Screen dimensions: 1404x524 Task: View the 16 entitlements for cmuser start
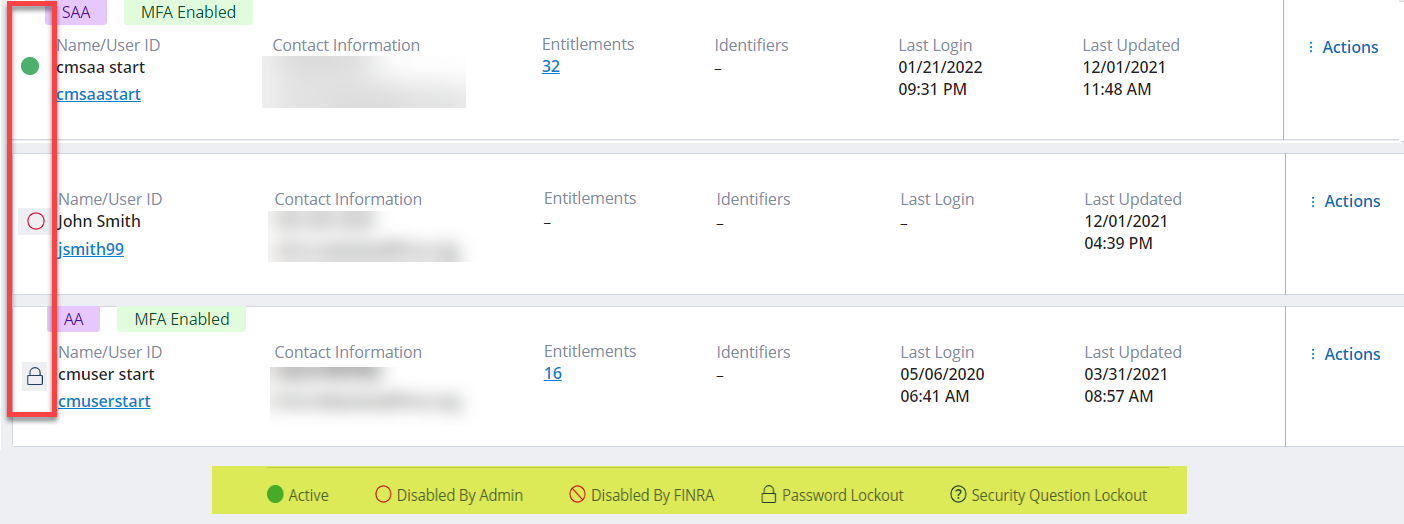[553, 373]
